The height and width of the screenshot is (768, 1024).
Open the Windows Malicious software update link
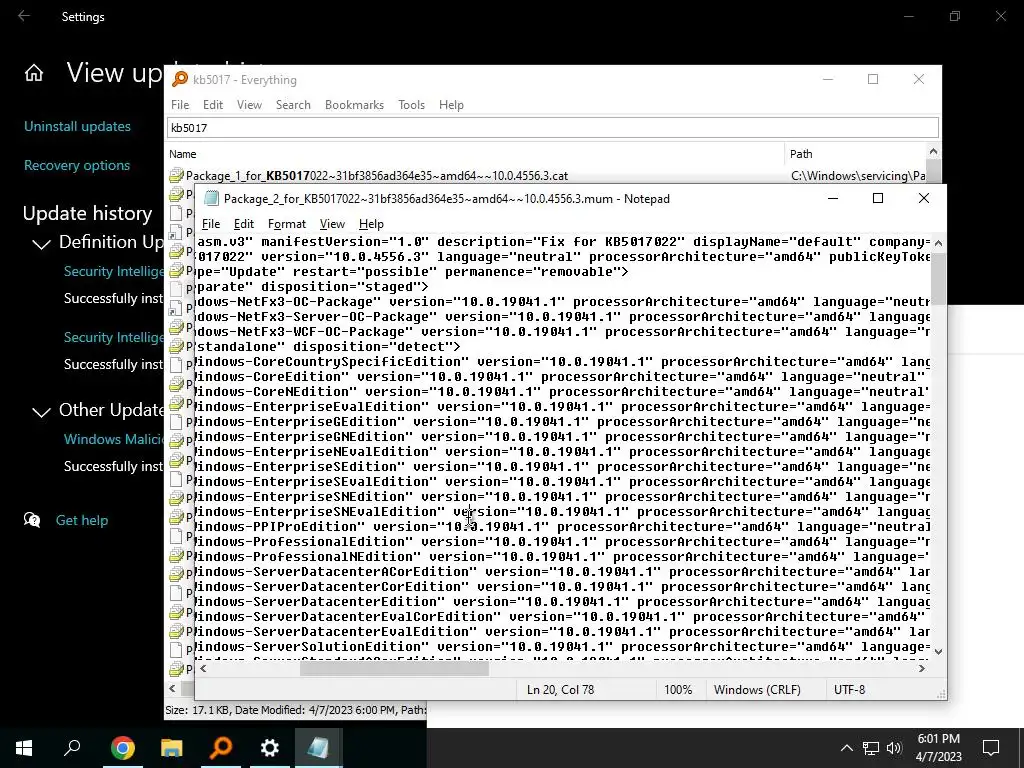[114, 439]
